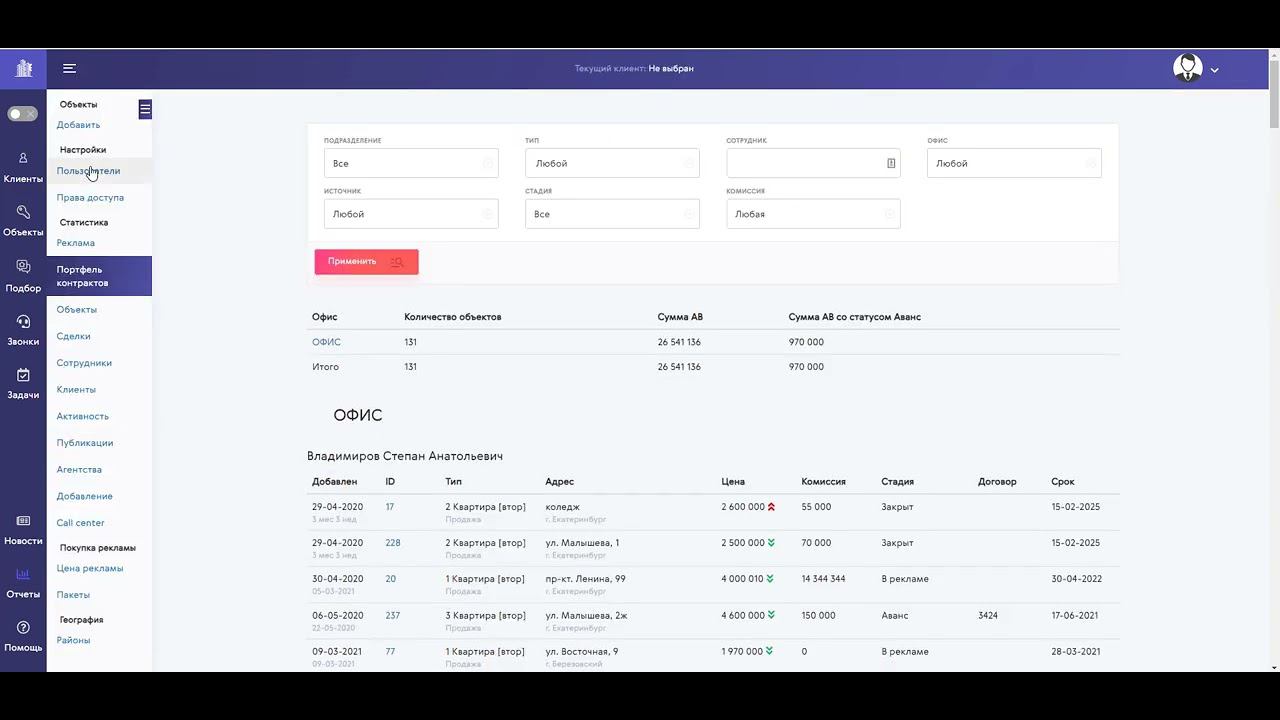Screen dimensions: 1280x720
Task: Click the red up arrow beside price 2 600 000
Action: 772,507
